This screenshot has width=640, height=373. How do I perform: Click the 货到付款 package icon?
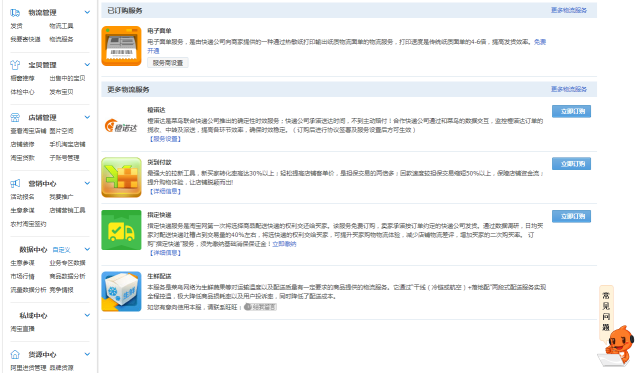click(121, 177)
